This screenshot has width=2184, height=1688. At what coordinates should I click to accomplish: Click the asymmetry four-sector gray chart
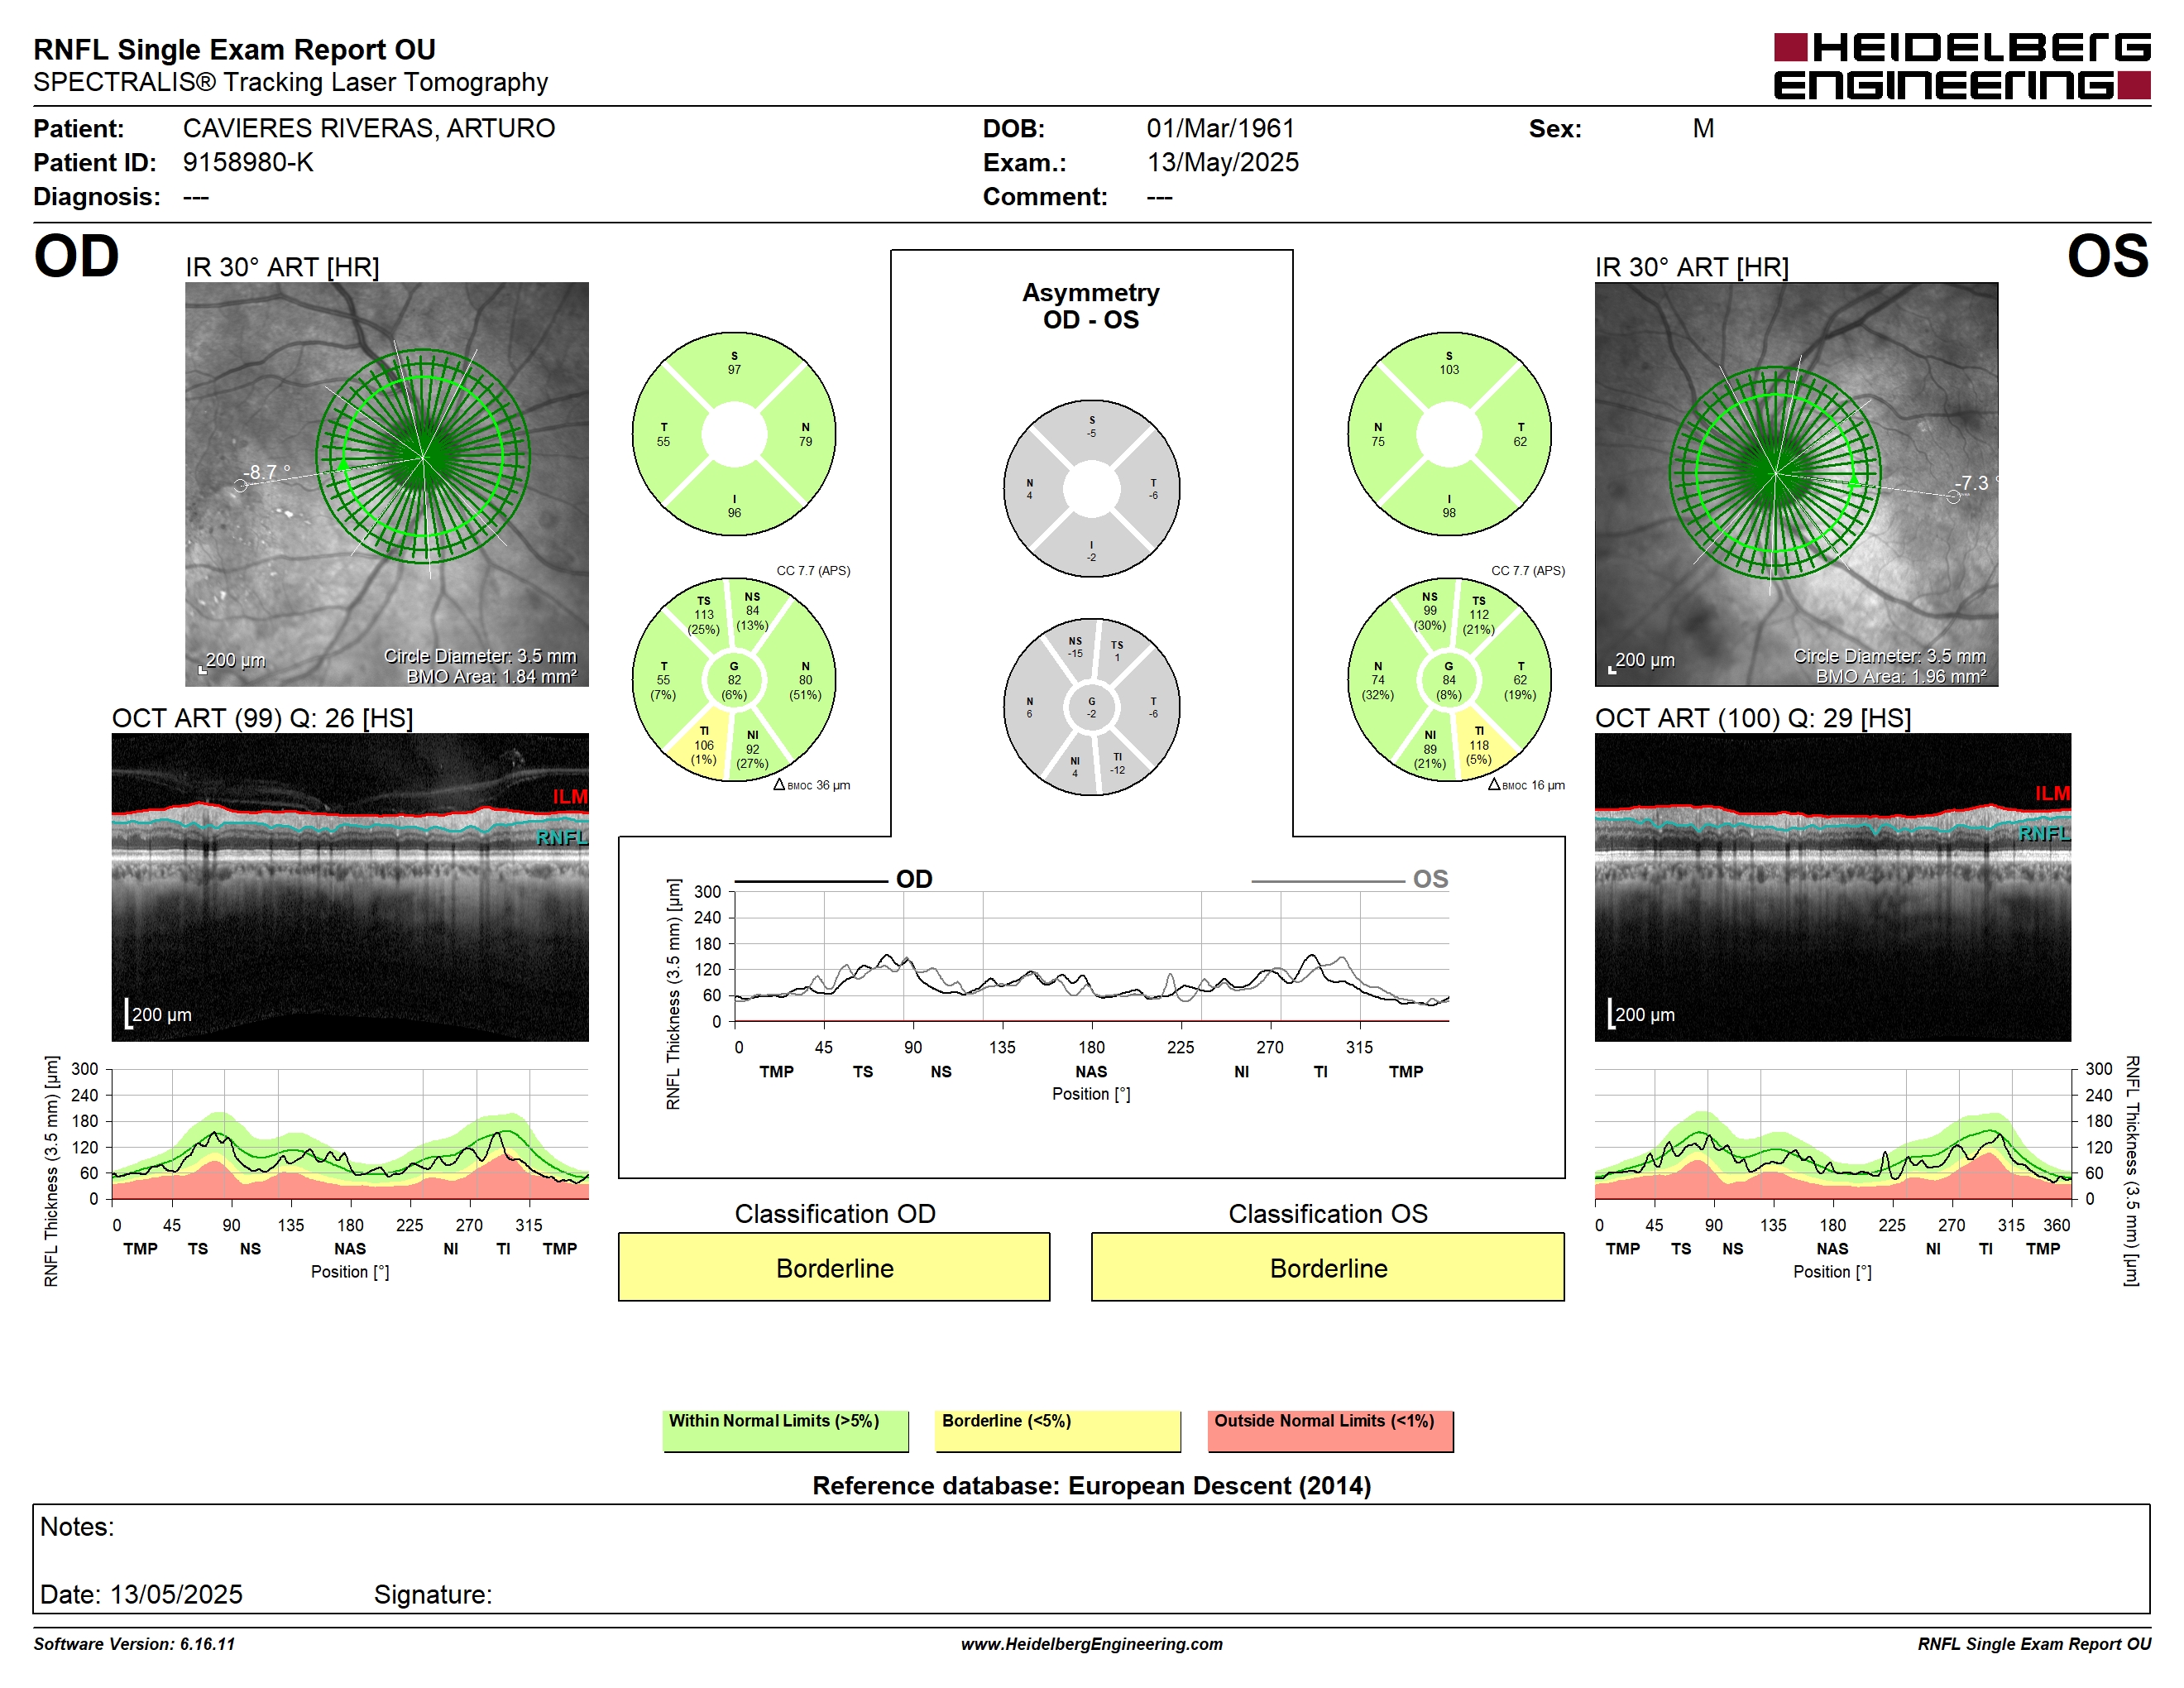(x=1091, y=489)
